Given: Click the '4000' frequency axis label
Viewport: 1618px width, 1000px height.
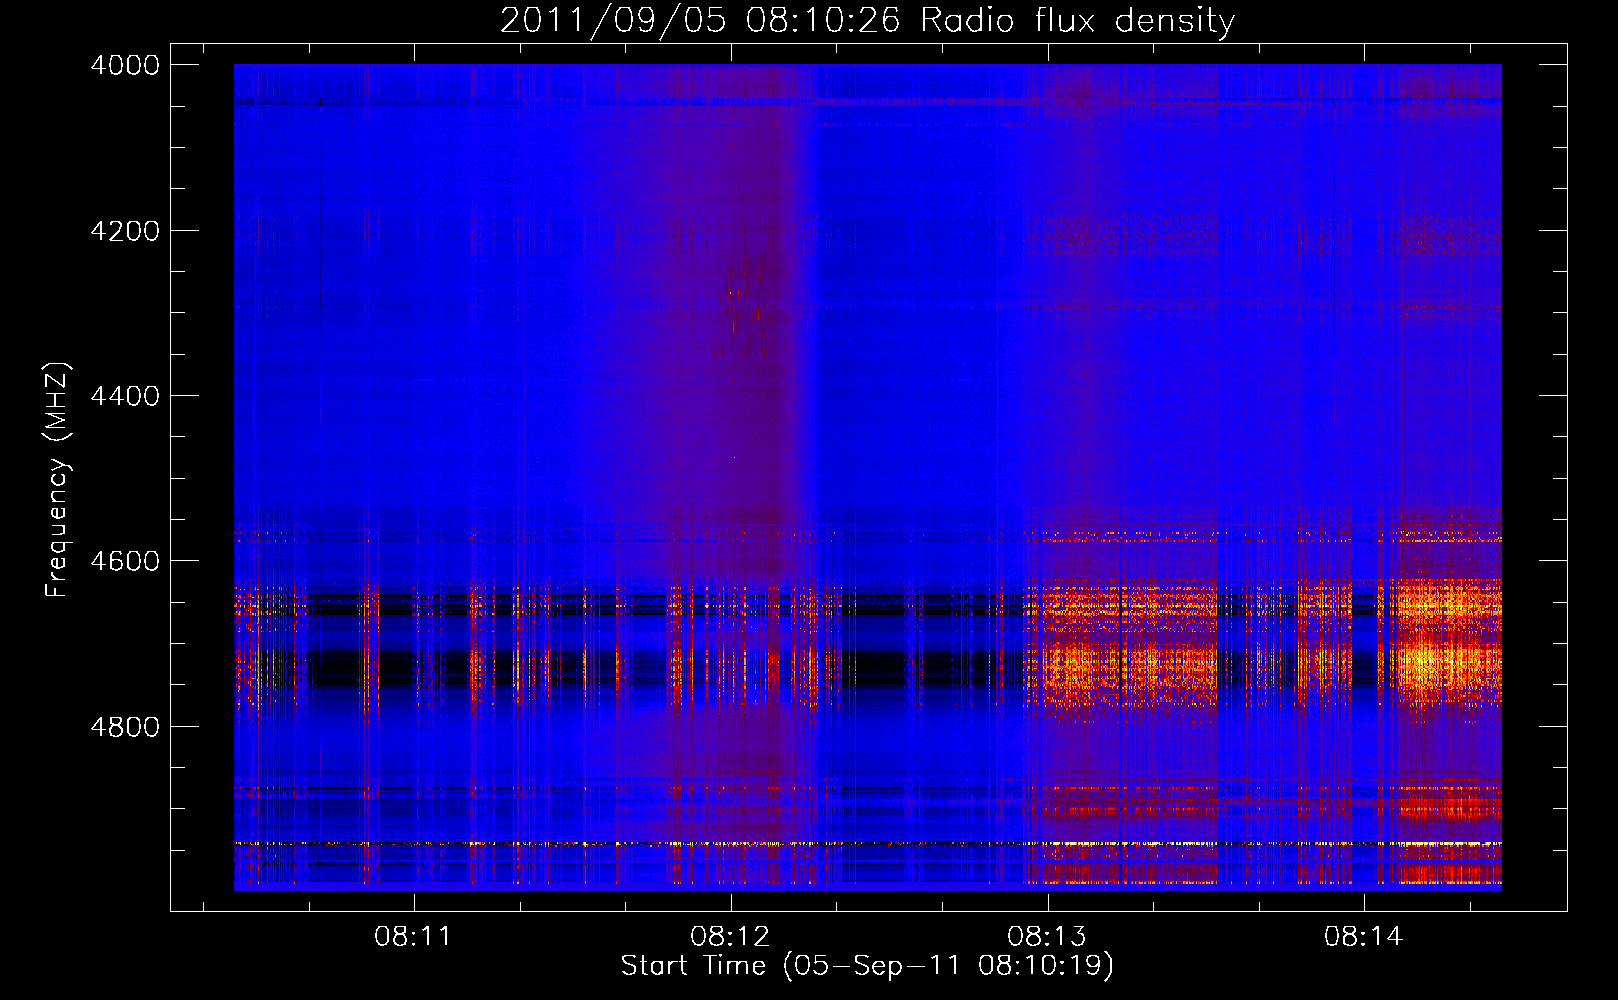Looking at the screenshot, I should point(125,65).
